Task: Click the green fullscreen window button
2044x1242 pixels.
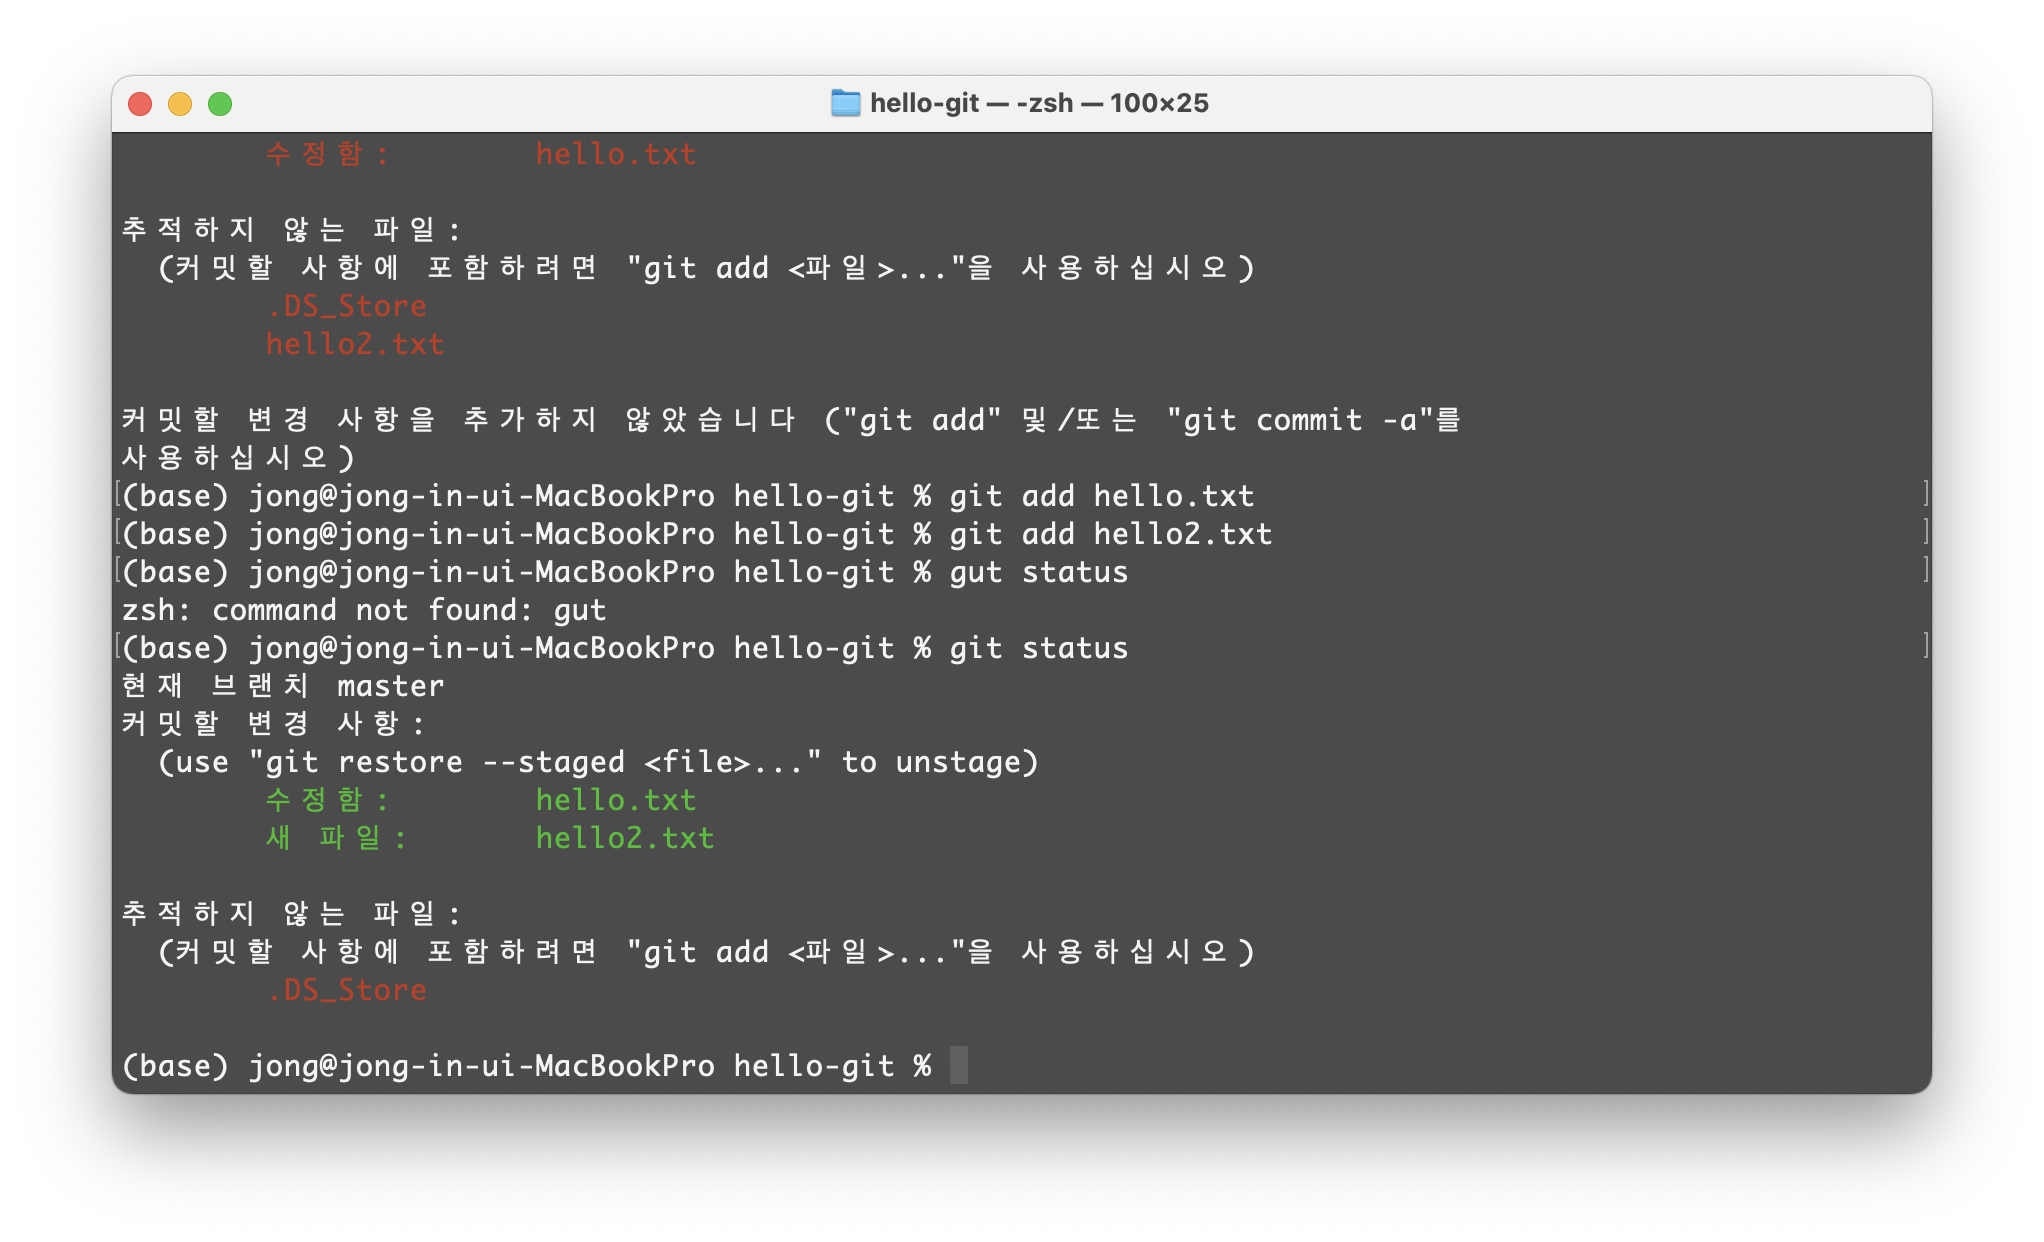Action: point(220,104)
